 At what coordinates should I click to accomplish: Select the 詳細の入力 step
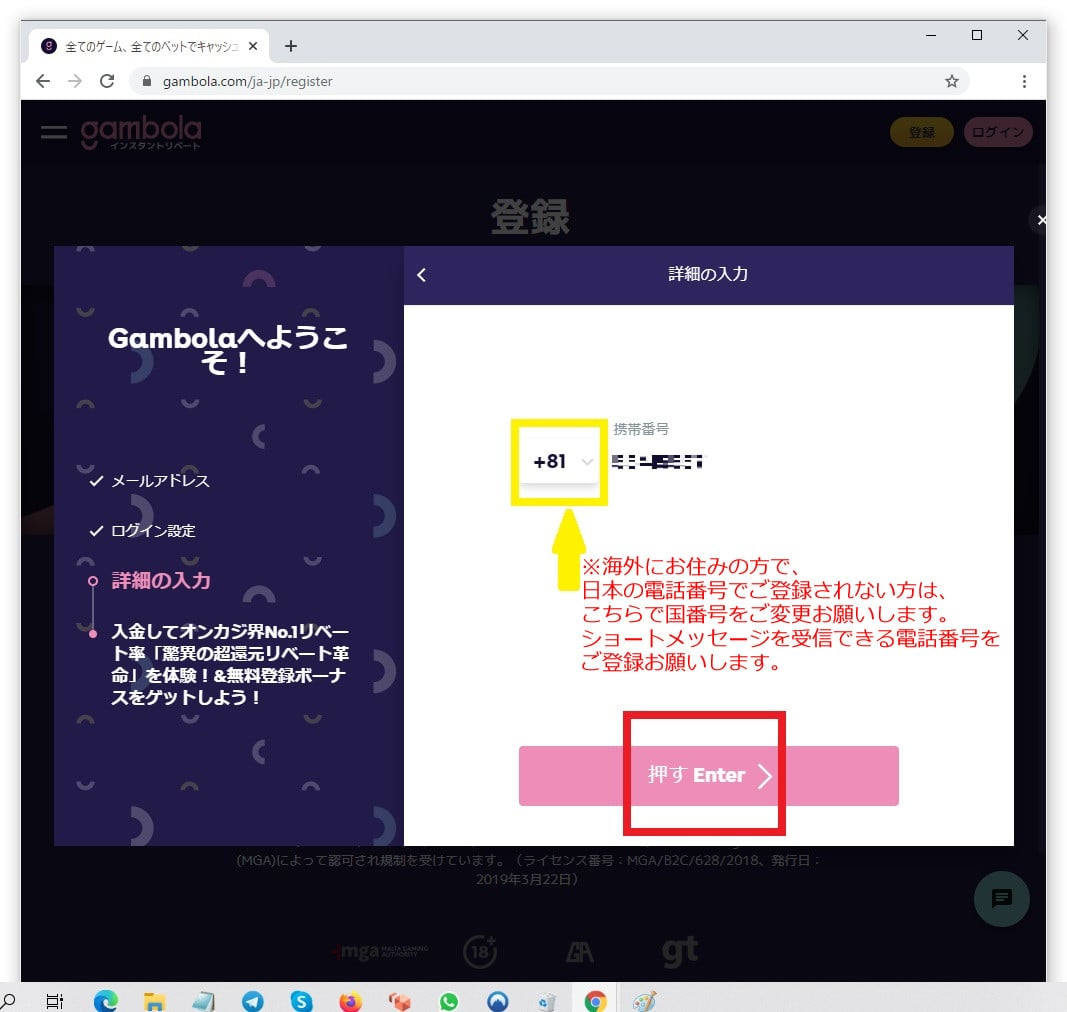tap(150, 581)
